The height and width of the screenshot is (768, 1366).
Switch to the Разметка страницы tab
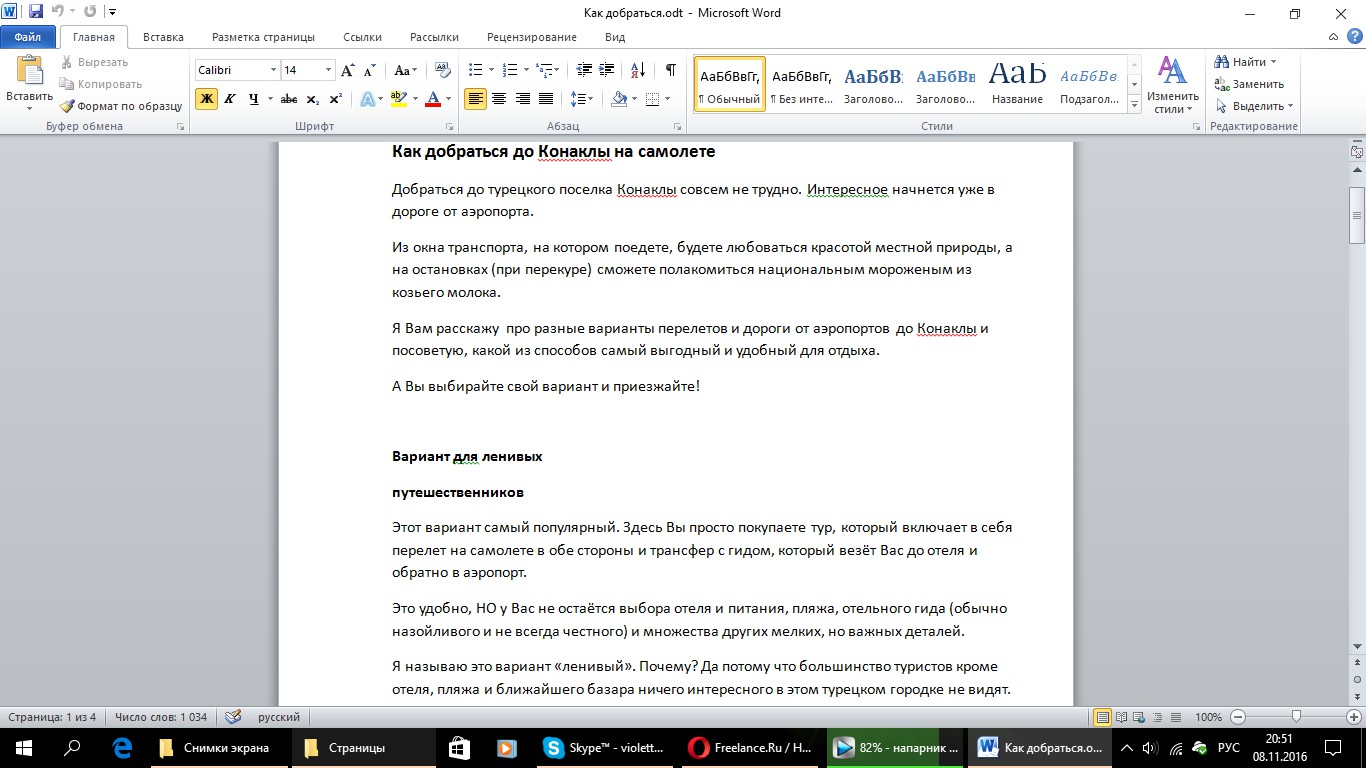[x=263, y=37]
